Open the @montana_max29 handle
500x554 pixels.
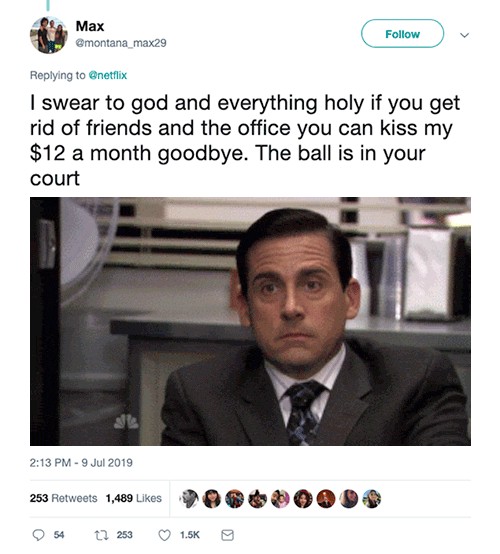121,43
